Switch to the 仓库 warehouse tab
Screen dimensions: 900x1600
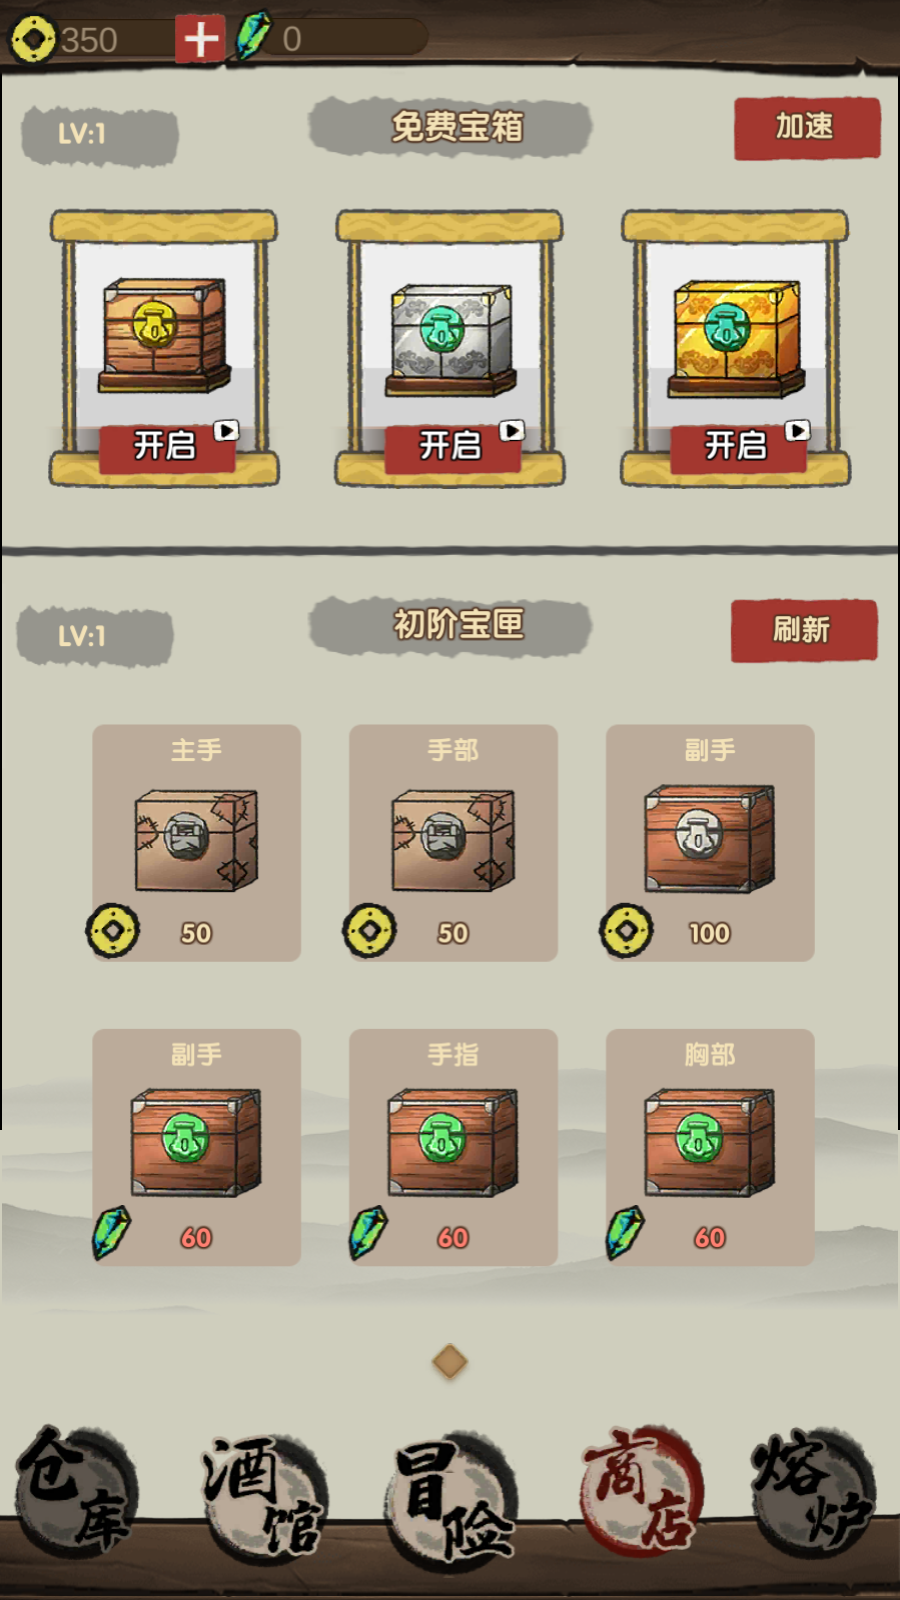(x=76, y=1492)
